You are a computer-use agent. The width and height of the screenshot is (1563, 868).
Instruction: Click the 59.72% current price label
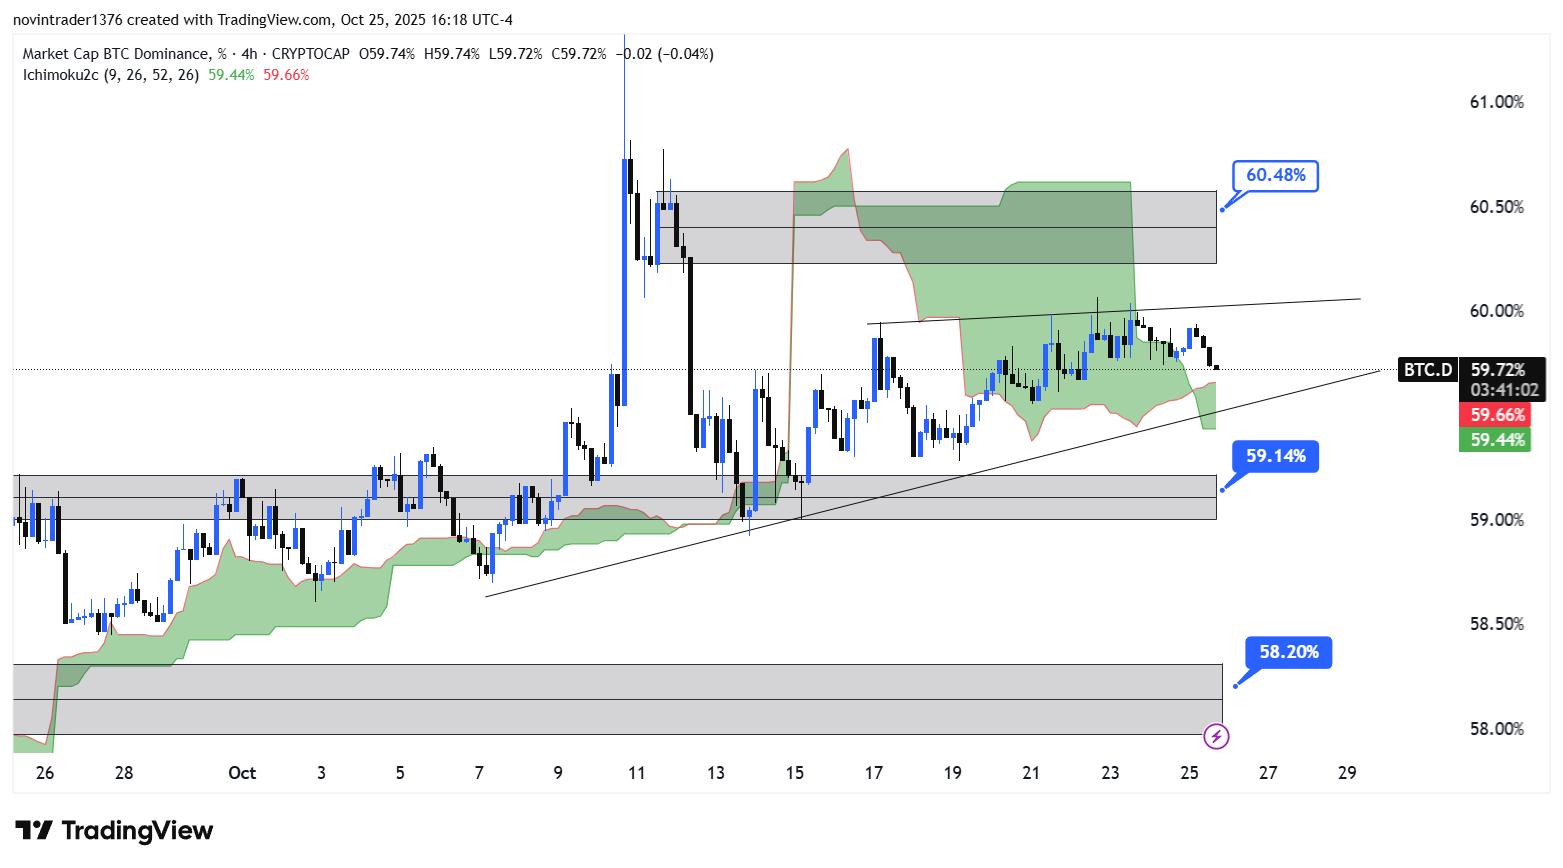click(x=1498, y=370)
